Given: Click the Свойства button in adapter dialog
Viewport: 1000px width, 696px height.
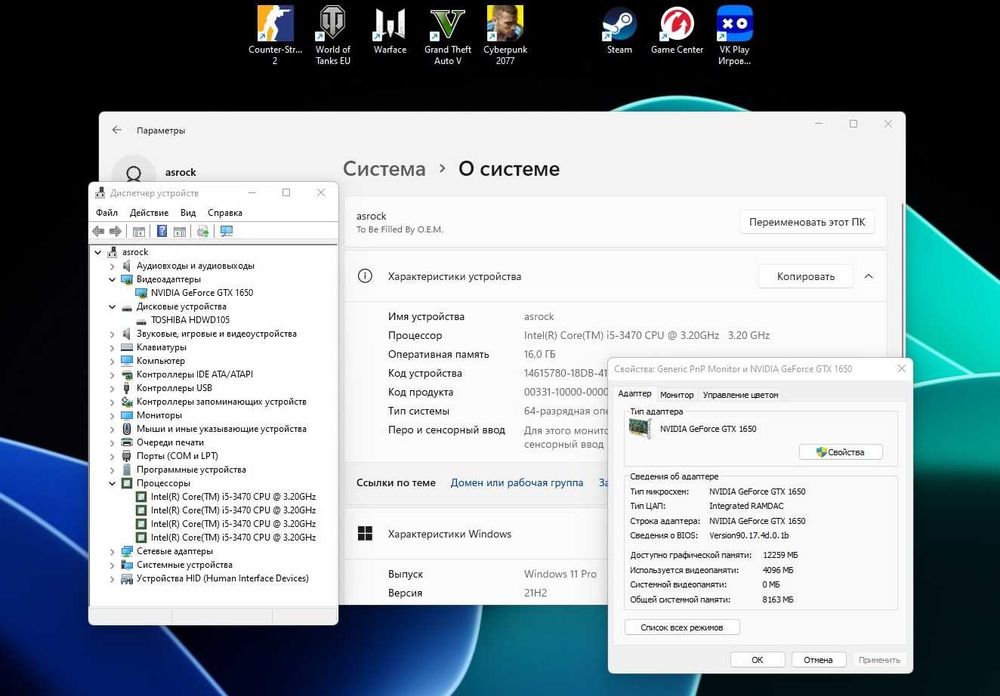Looking at the screenshot, I should coord(841,452).
